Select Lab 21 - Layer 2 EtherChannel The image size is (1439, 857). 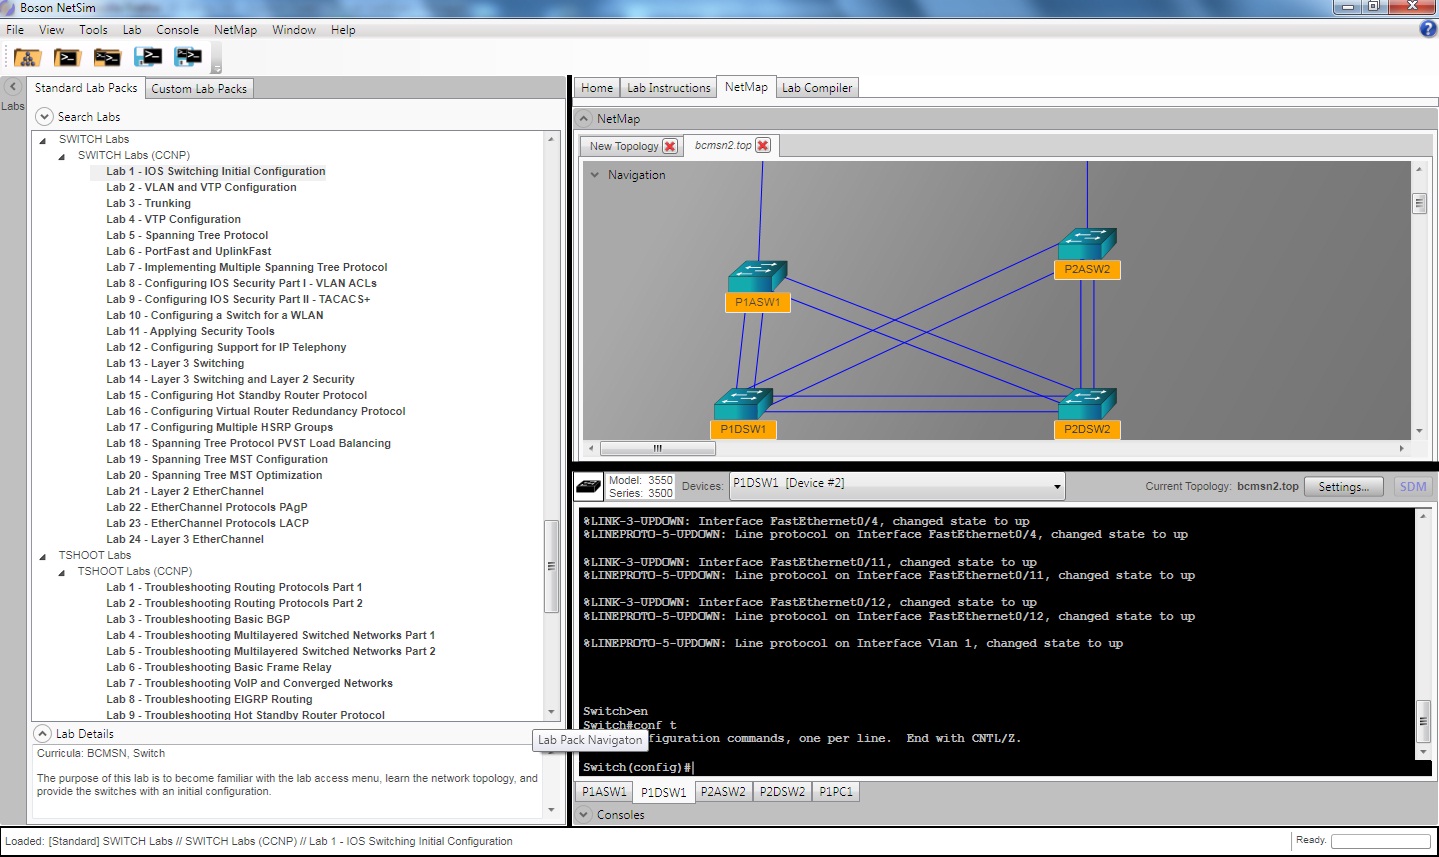pyautogui.click(x=185, y=491)
